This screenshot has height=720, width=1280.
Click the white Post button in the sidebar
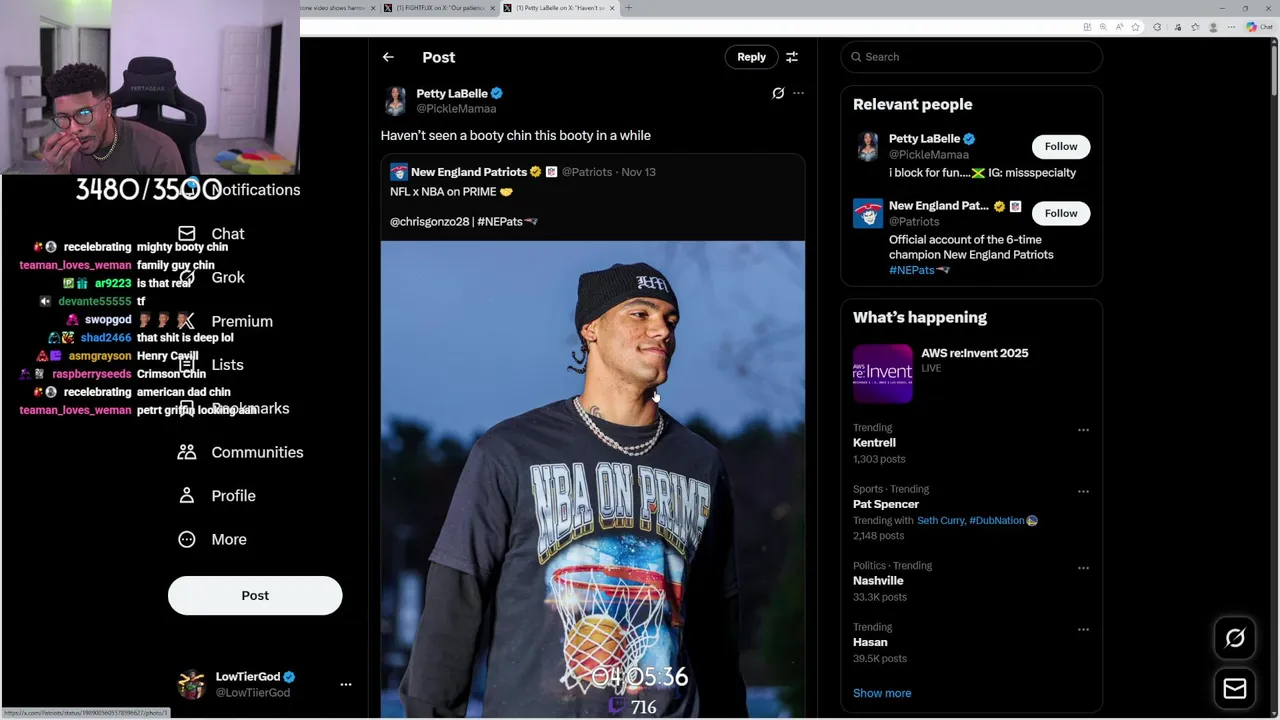pos(255,595)
